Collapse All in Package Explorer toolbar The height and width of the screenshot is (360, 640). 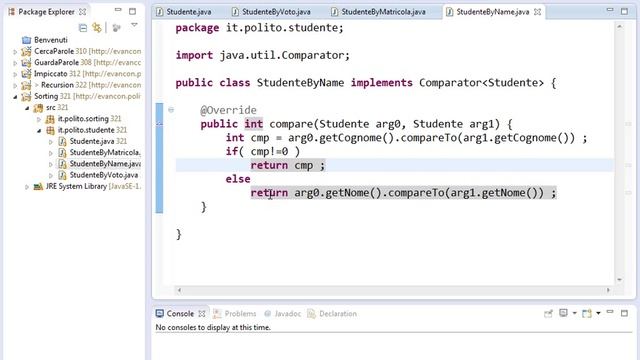click(x=83, y=28)
